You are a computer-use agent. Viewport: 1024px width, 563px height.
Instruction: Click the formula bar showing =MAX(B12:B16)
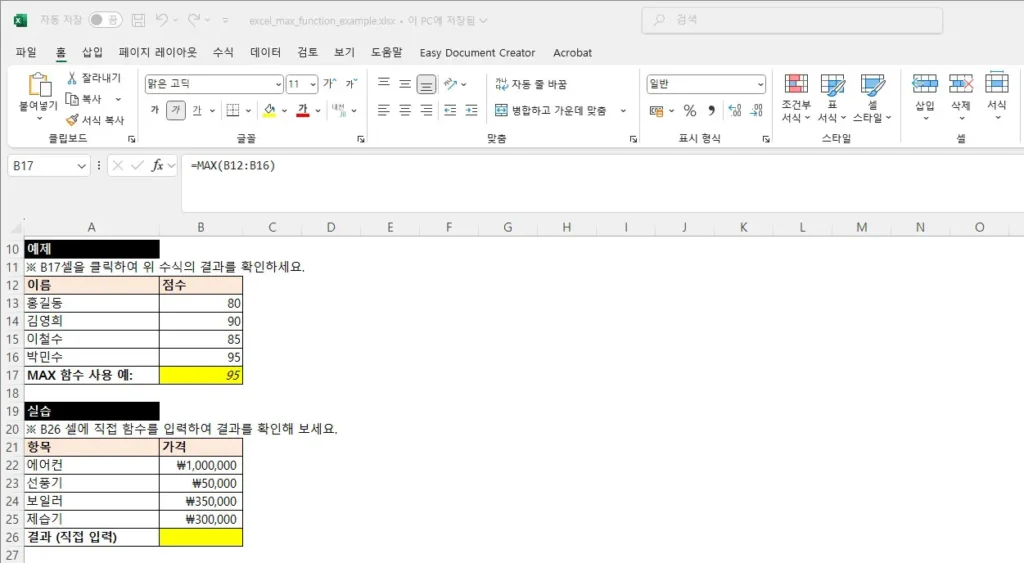coord(601,184)
